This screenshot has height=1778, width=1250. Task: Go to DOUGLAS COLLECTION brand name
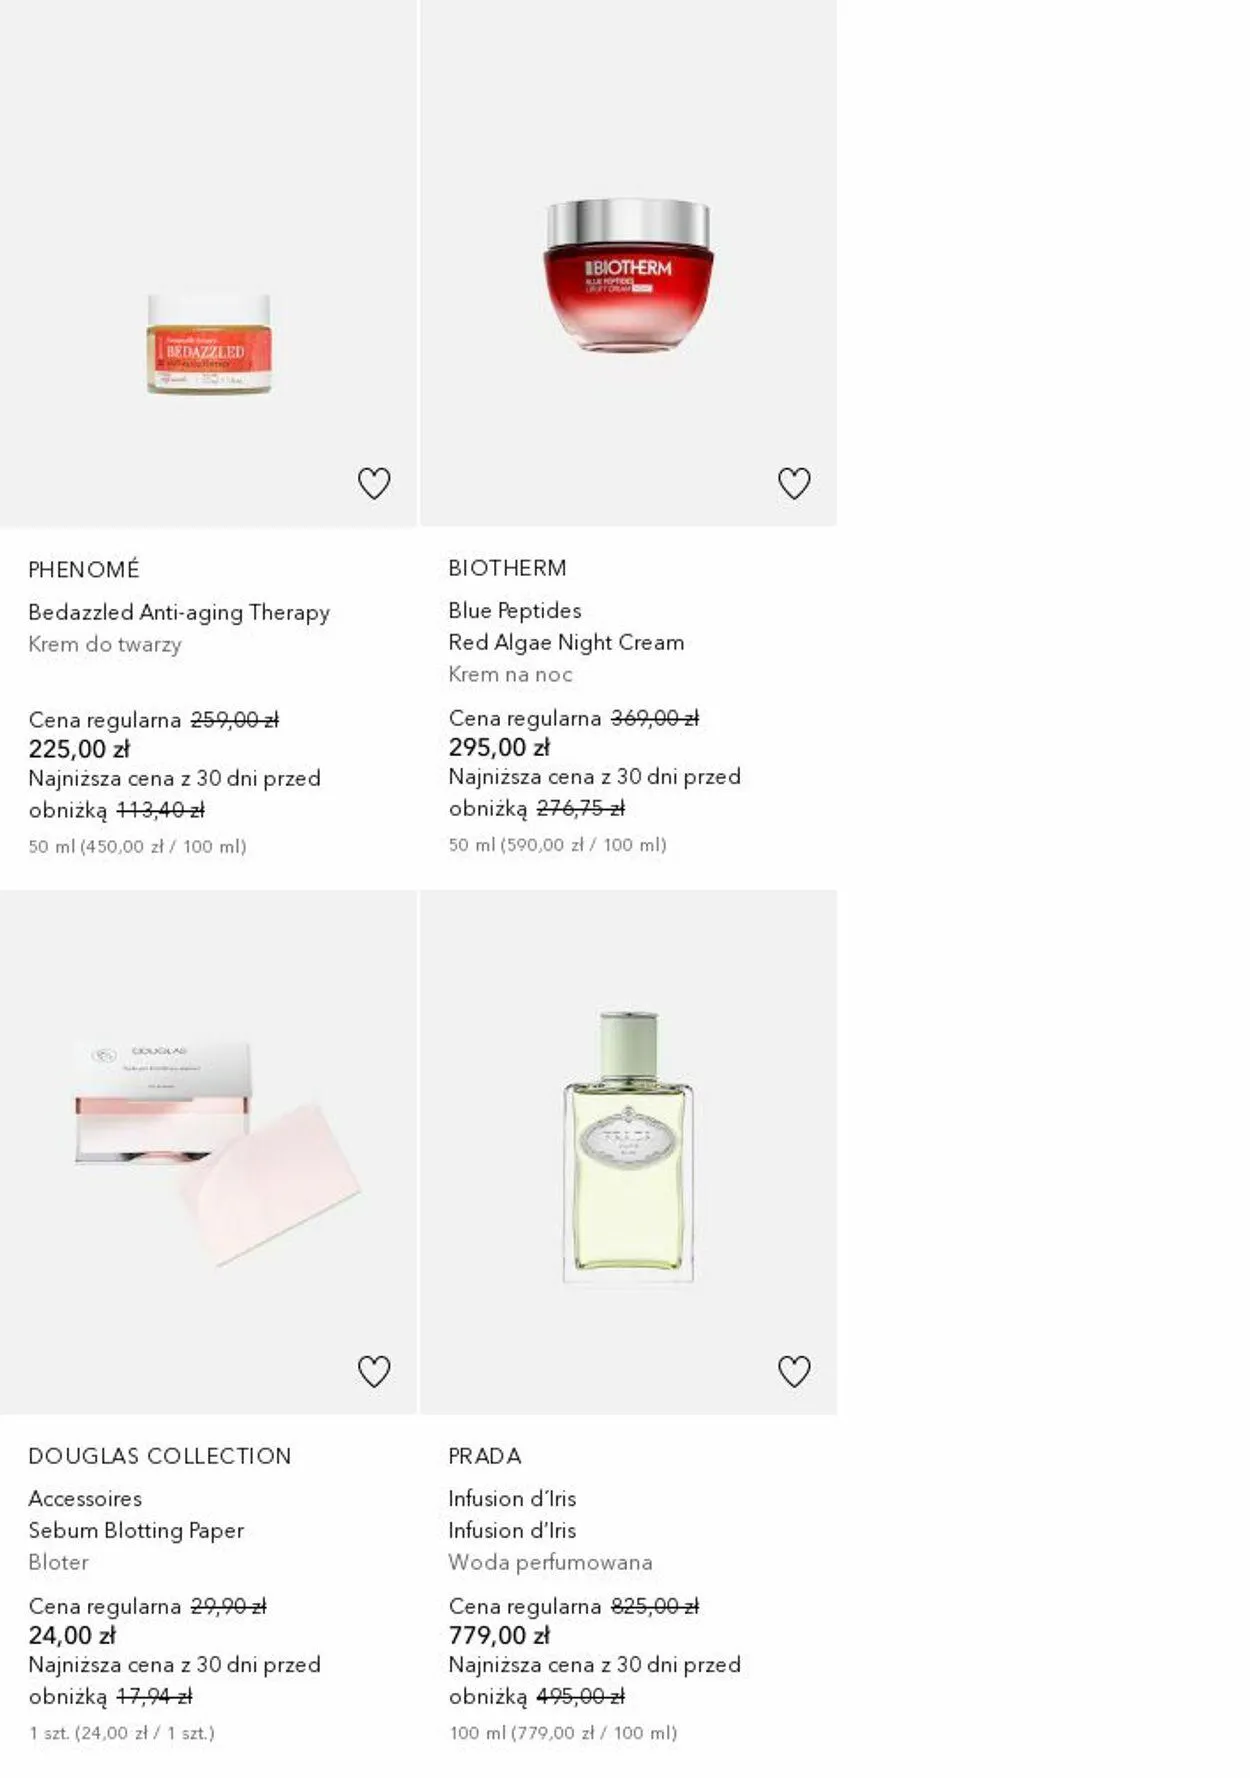[x=160, y=1456]
